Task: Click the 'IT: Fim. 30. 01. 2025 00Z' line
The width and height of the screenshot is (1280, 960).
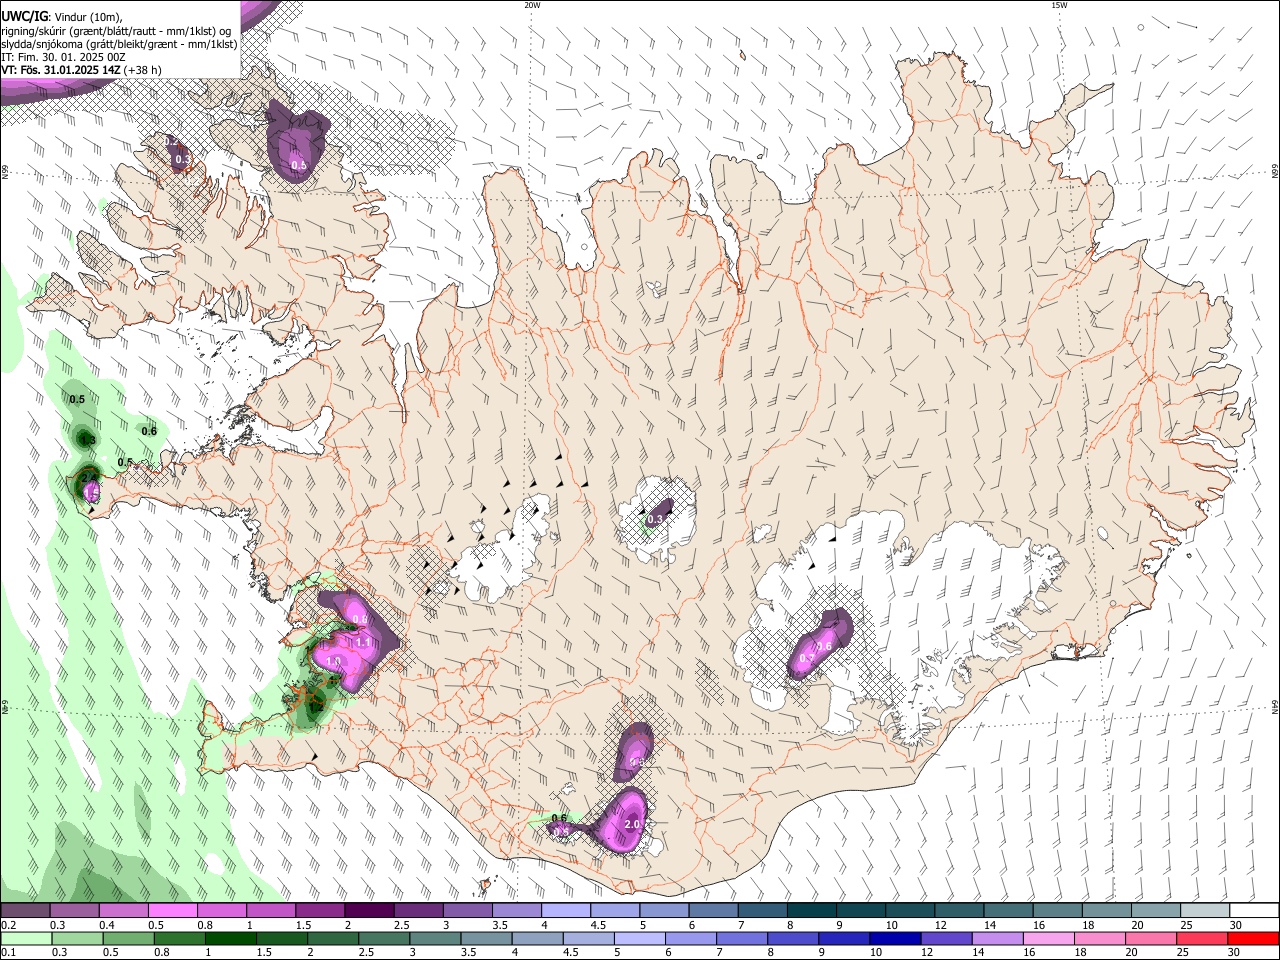Action: (x=63, y=57)
